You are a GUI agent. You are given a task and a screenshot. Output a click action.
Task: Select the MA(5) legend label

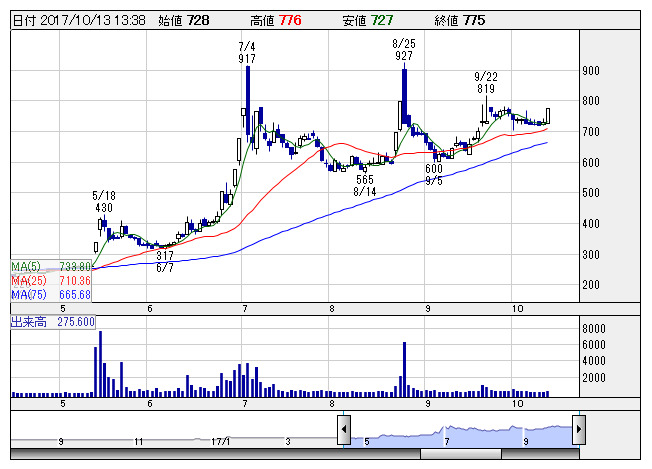click(x=51, y=267)
